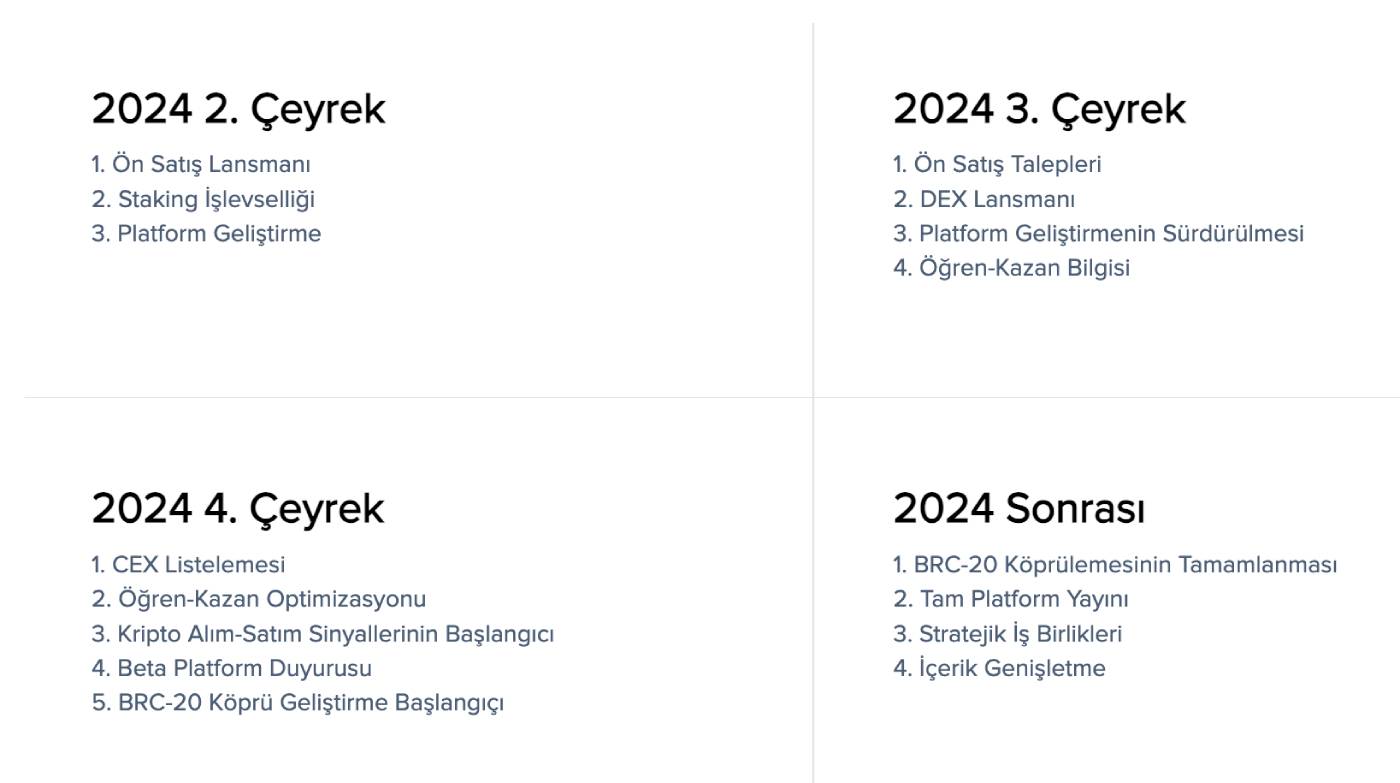Click "Beta Platform Duyurusu" item
The height and width of the screenshot is (783, 1400).
pos(245,668)
